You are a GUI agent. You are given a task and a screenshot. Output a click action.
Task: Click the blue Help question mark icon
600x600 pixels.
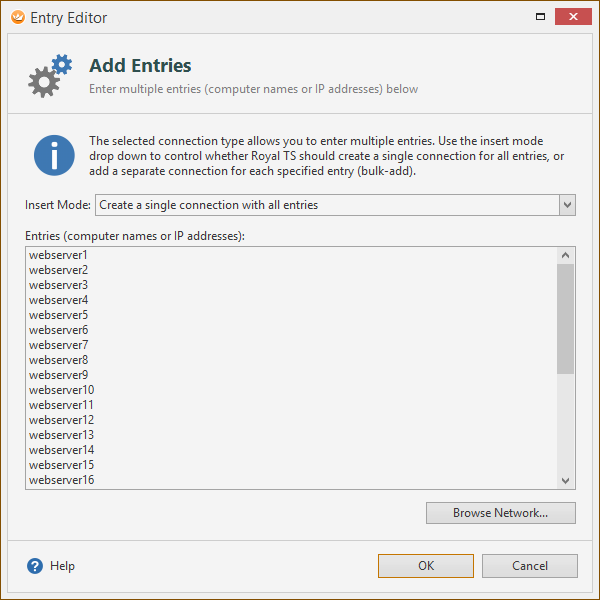[x=35, y=566]
